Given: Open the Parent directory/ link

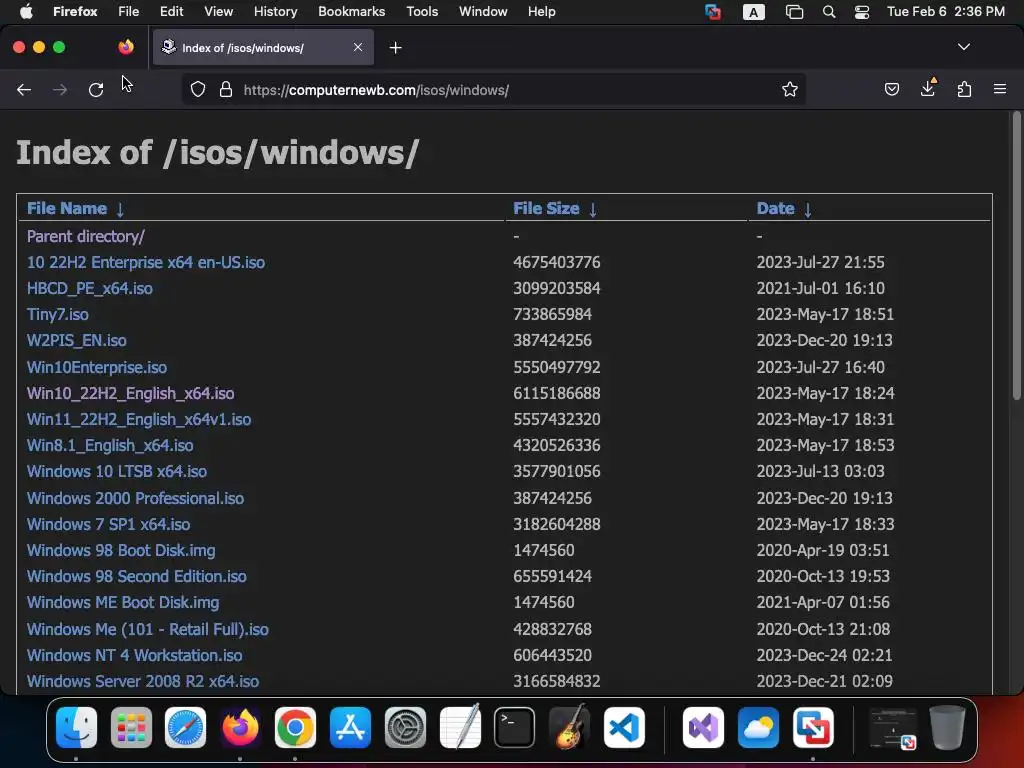Looking at the screenshot, I should [86, 236].
